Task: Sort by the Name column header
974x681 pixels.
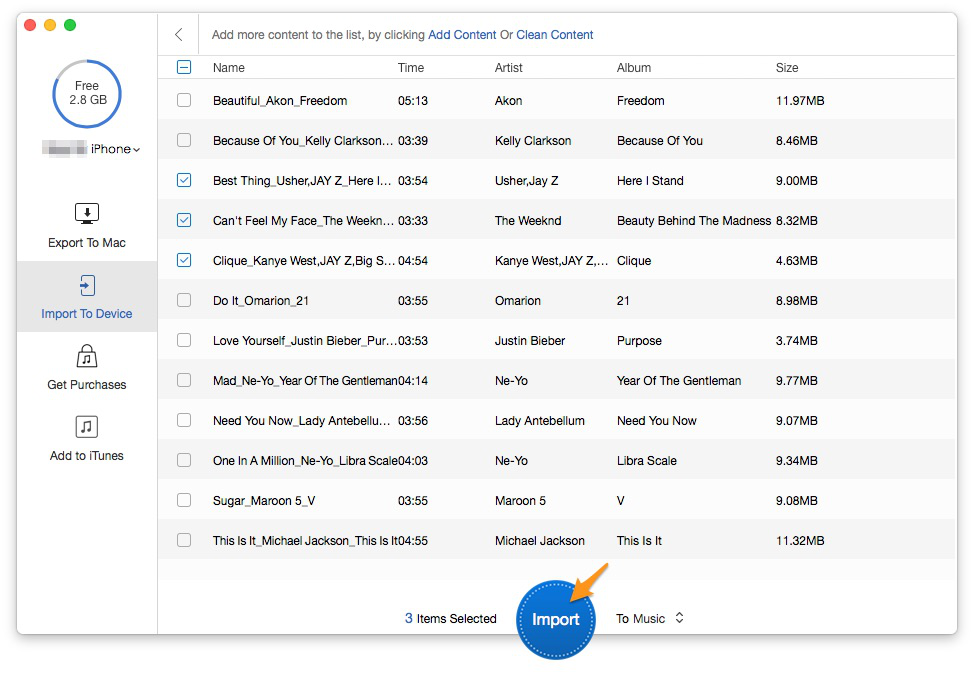Action: tap(229, 68)
